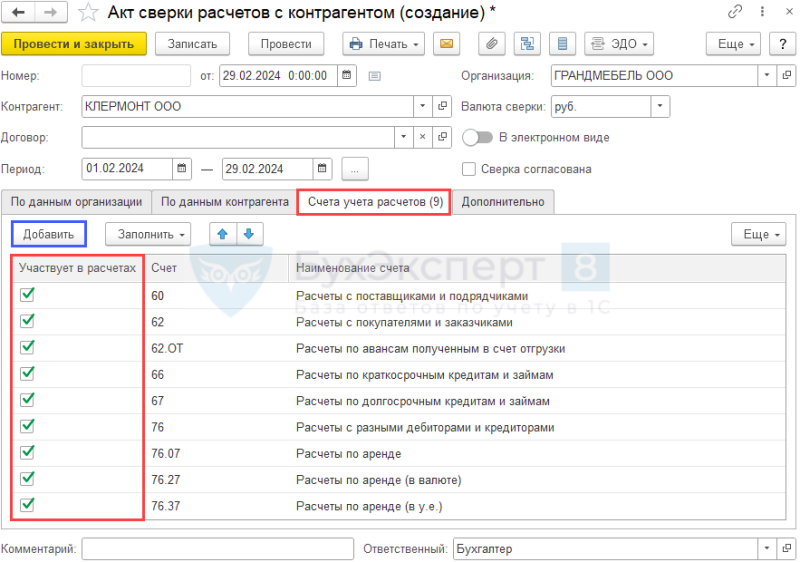Uncheck participation checkbox for account 62.ОТ

(27, 347)
